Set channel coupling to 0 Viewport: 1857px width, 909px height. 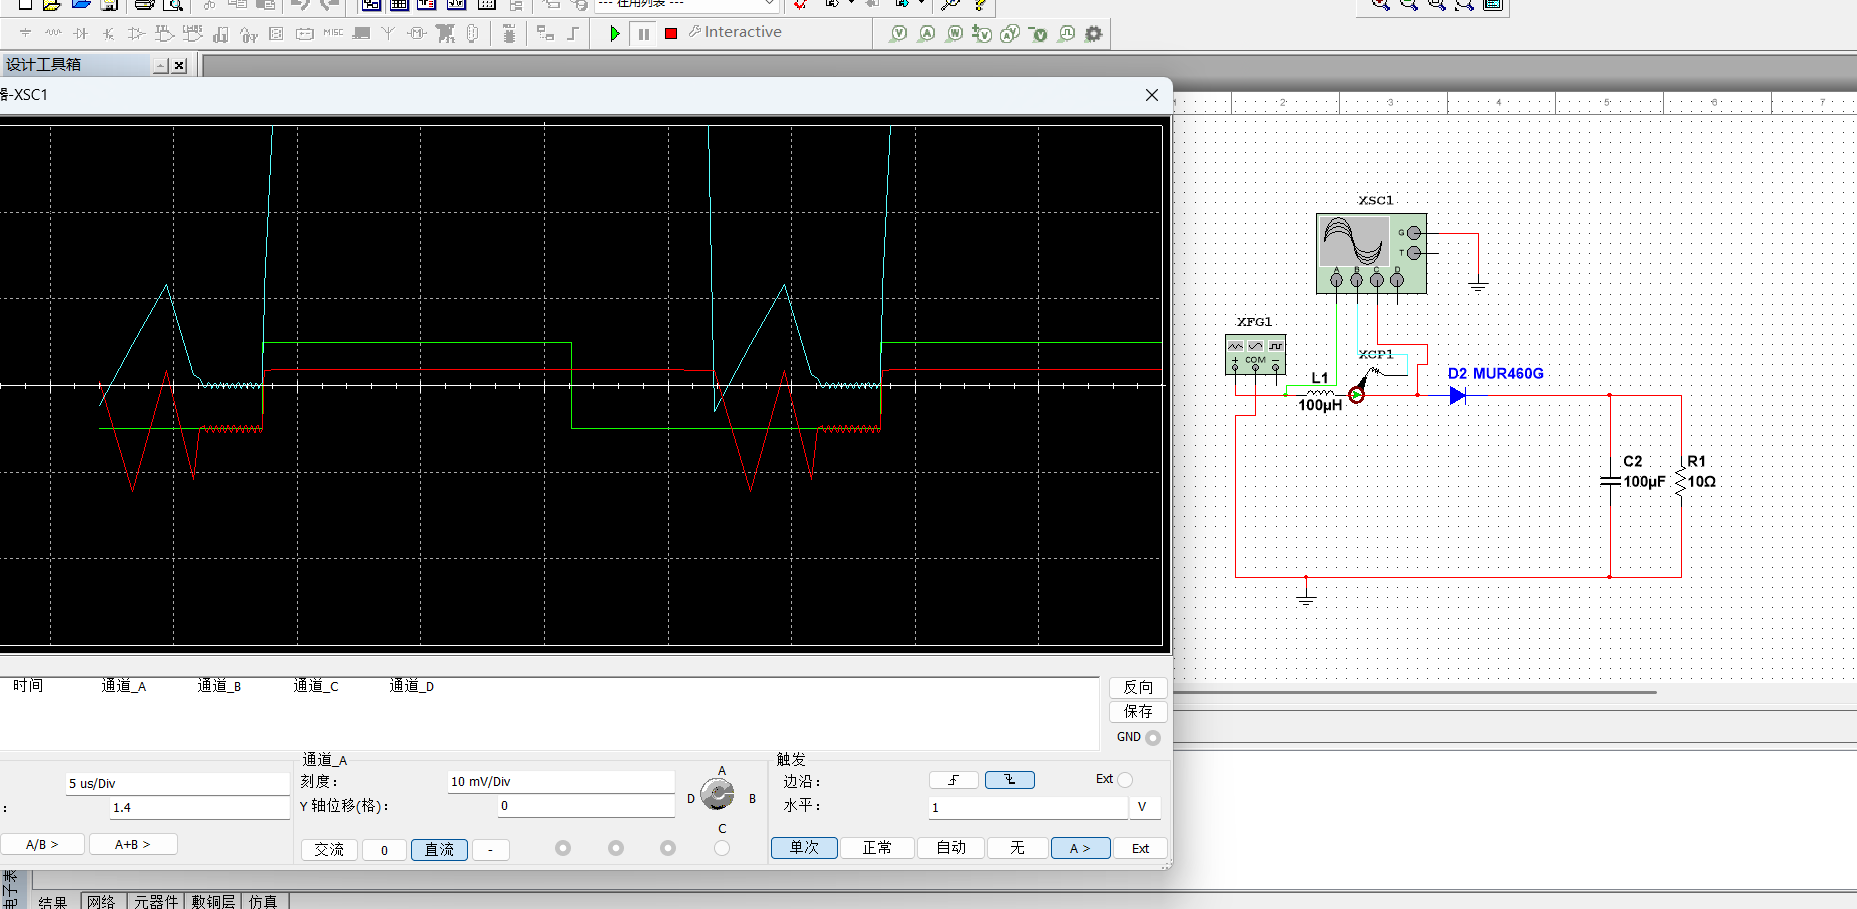point(384,849)
